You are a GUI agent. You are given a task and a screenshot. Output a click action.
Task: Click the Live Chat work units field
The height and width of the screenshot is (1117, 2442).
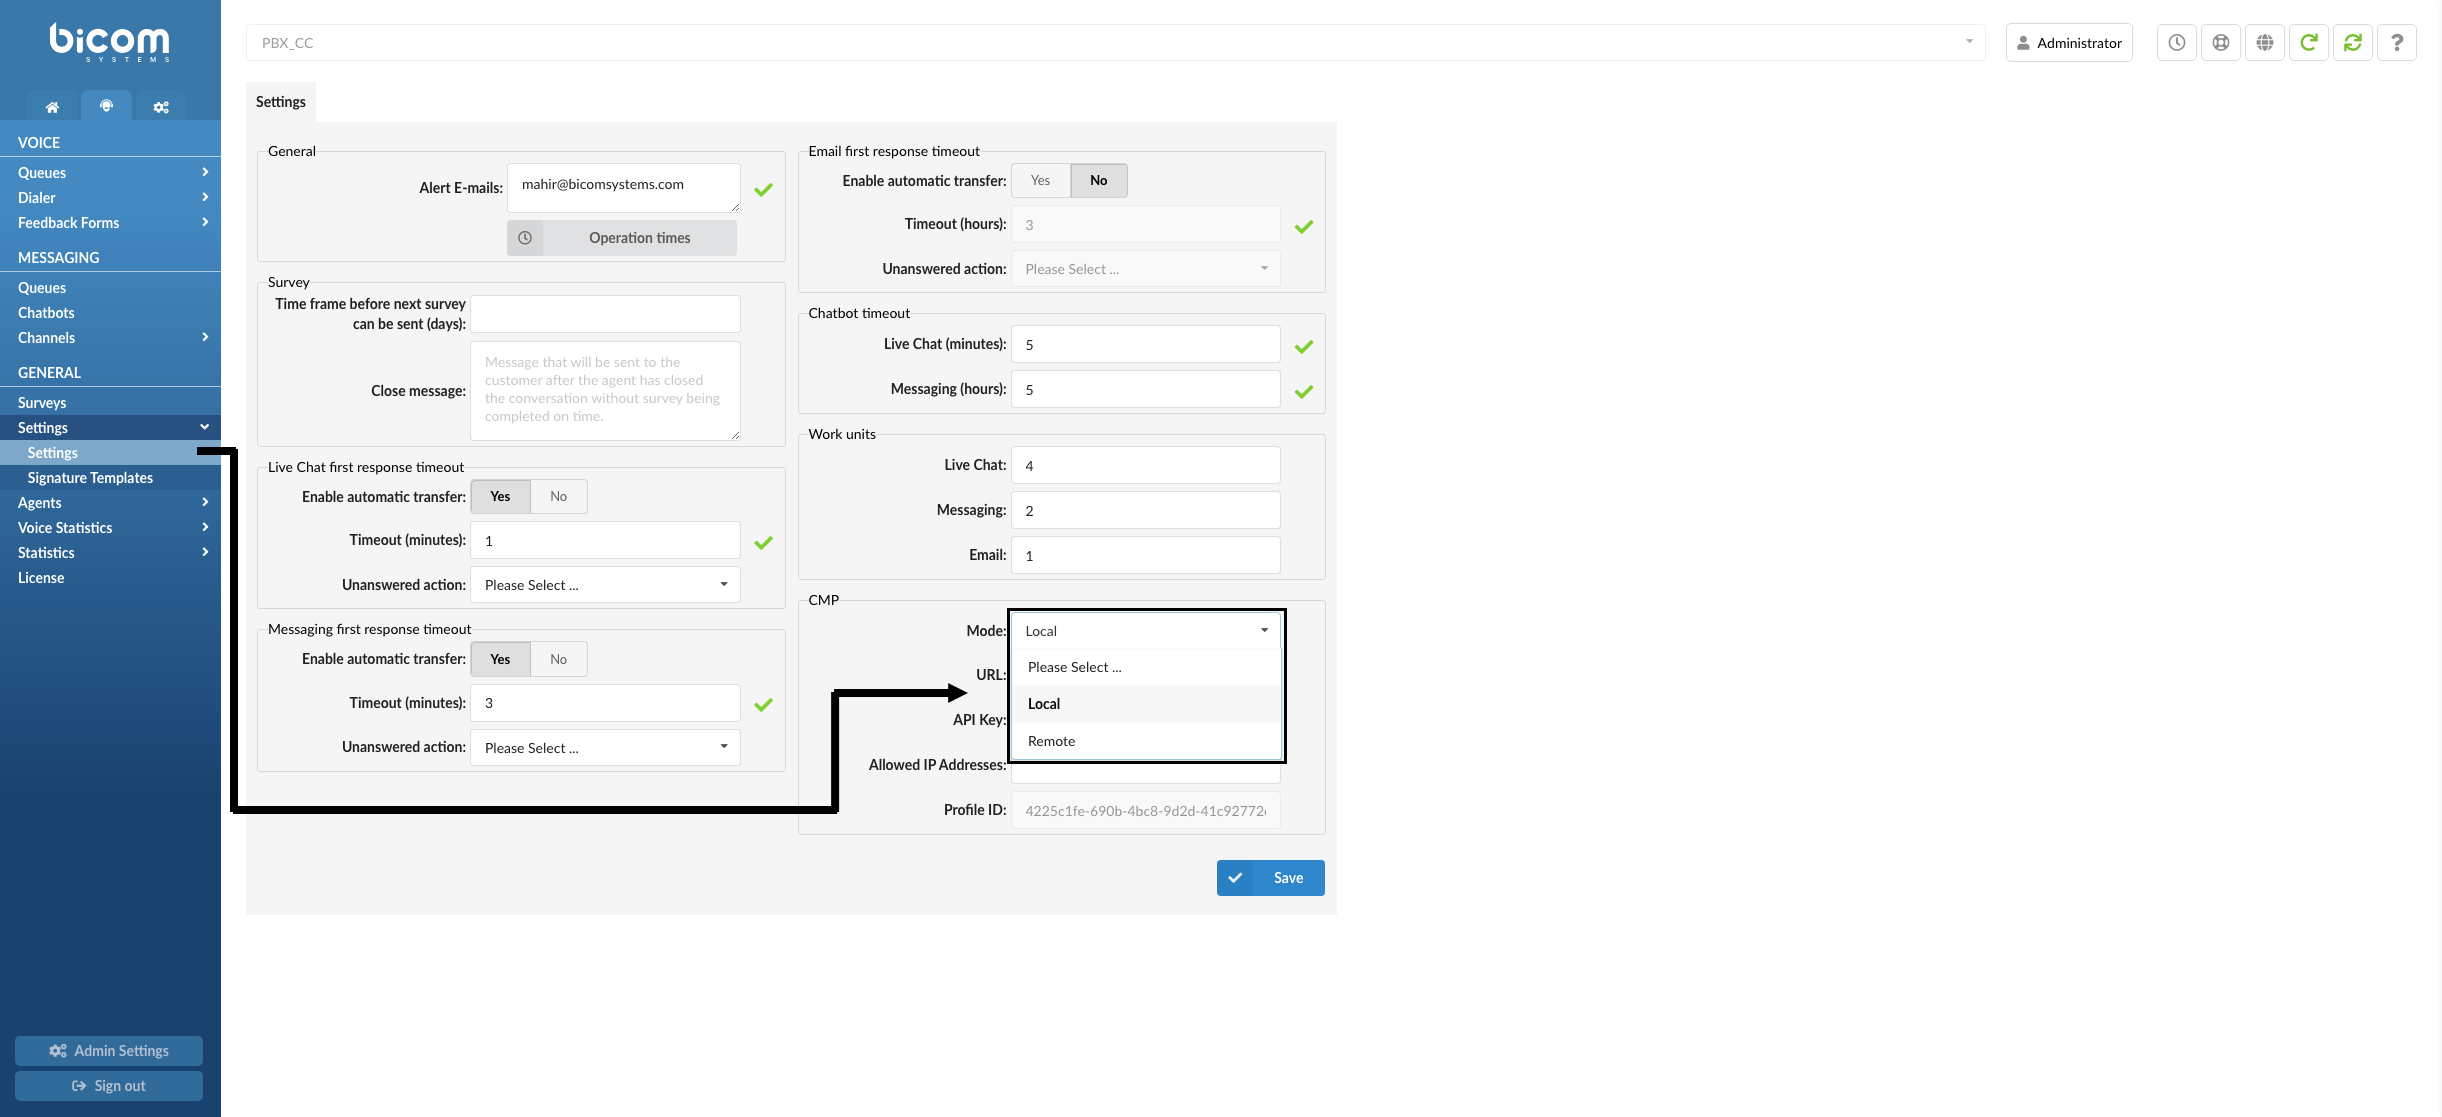point(1145,465)
